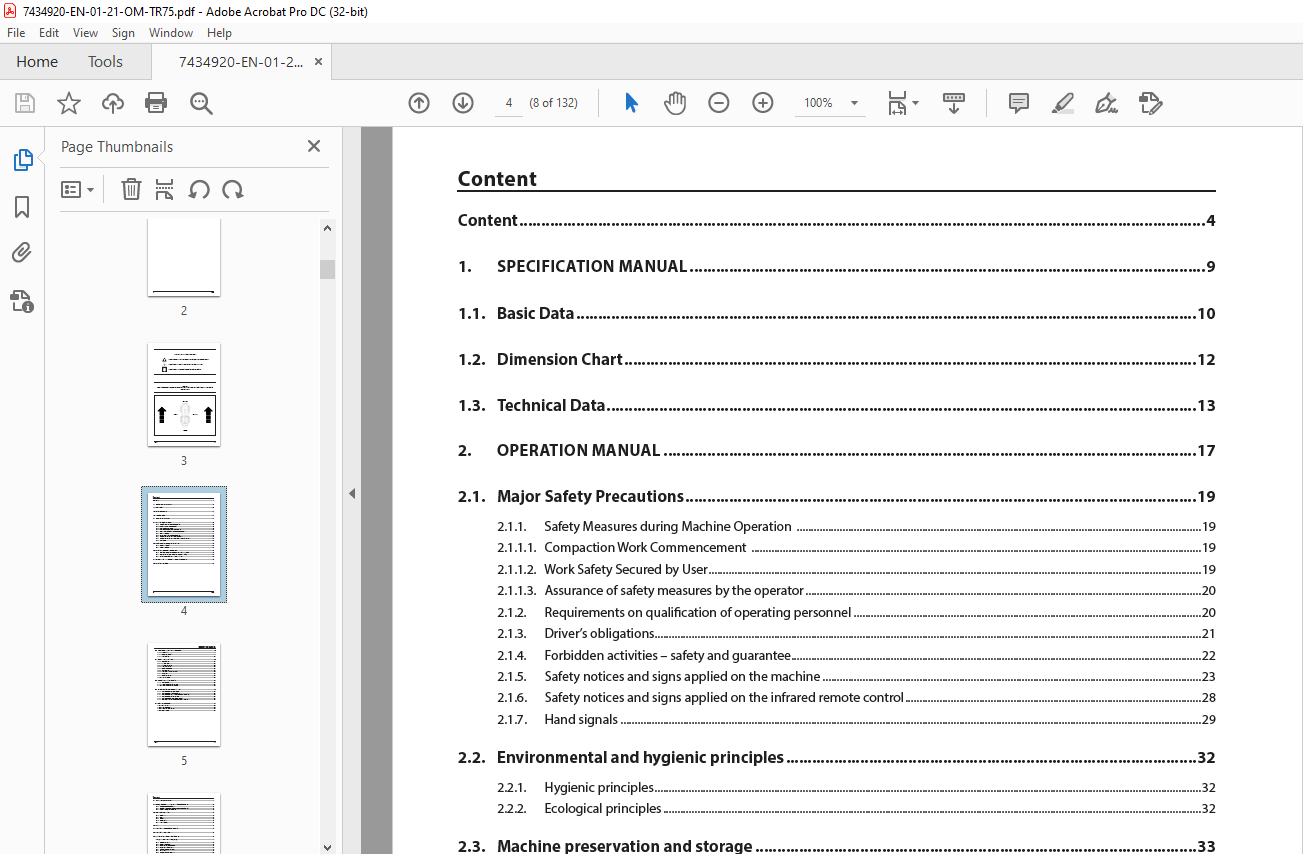The image size is (1303, 854).
Task: Select the 7434920-EN-01-2... document tab
Action: tap(241, 62)
